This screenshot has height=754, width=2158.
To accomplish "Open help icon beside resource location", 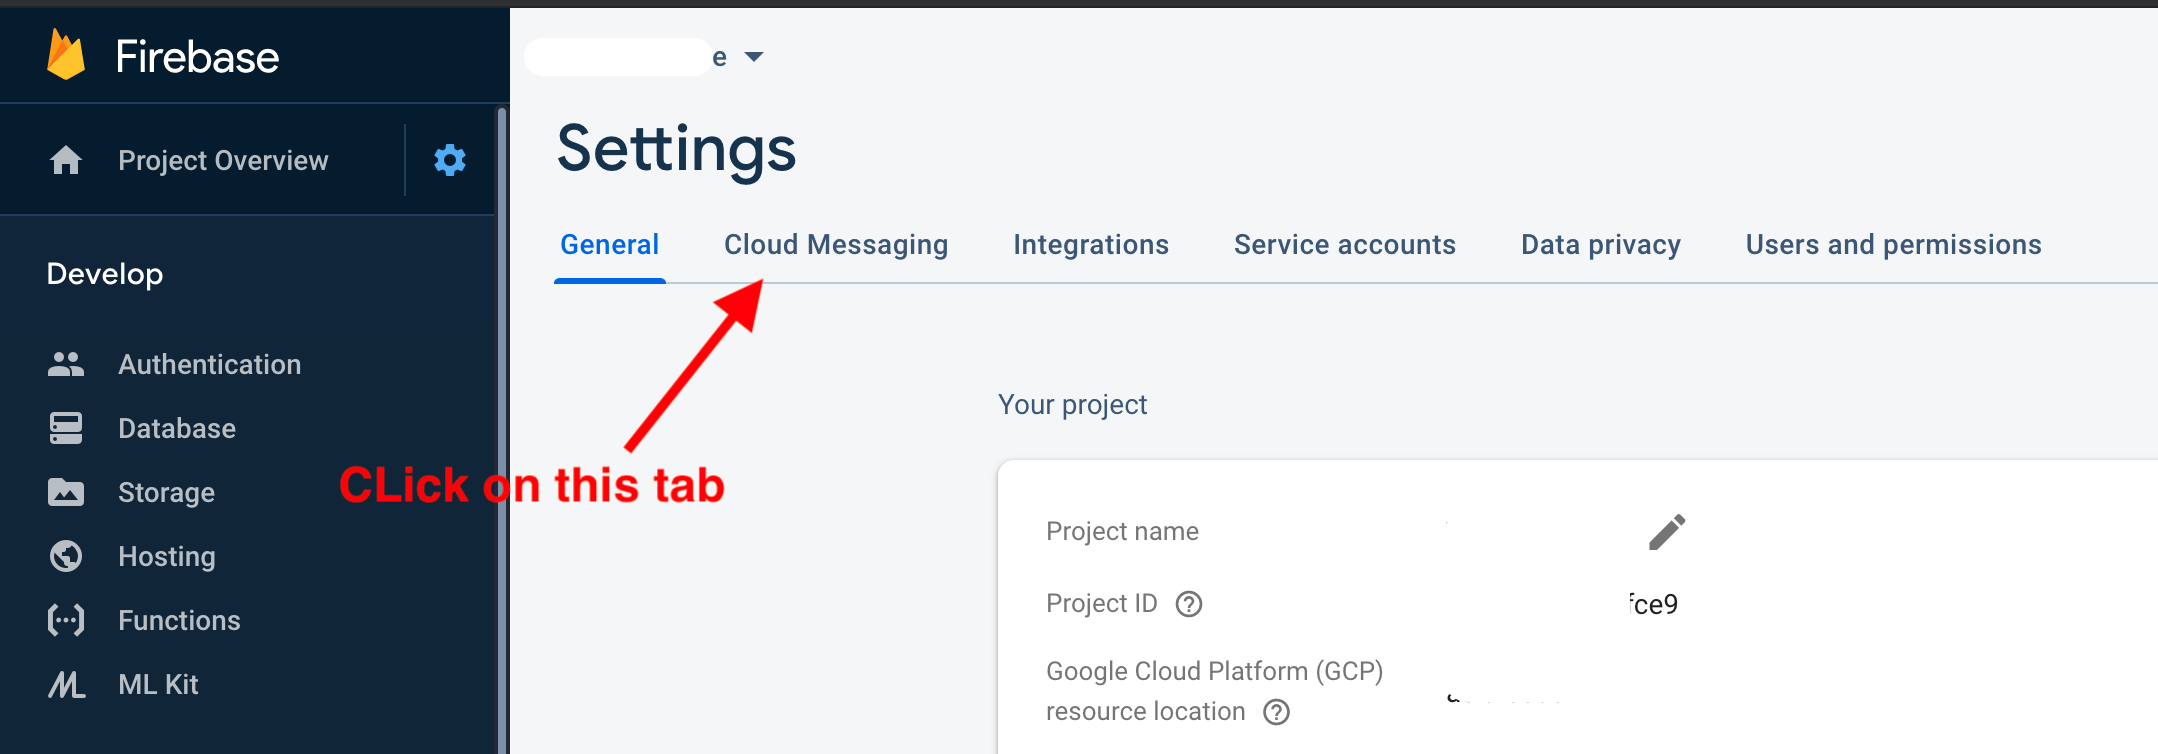I will [1277, 712].
